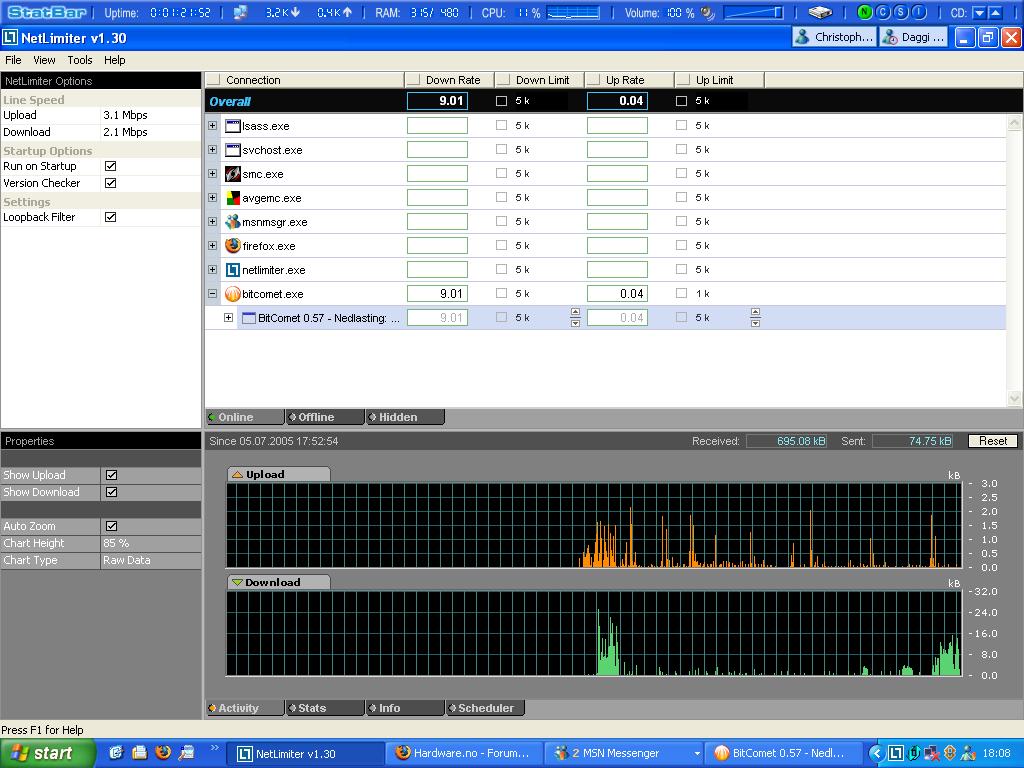Image resolution: width=1024 pixels, height=768 pixels.
Task: Expand the netlimiter.exe tree node
Action: pos(212,269)
